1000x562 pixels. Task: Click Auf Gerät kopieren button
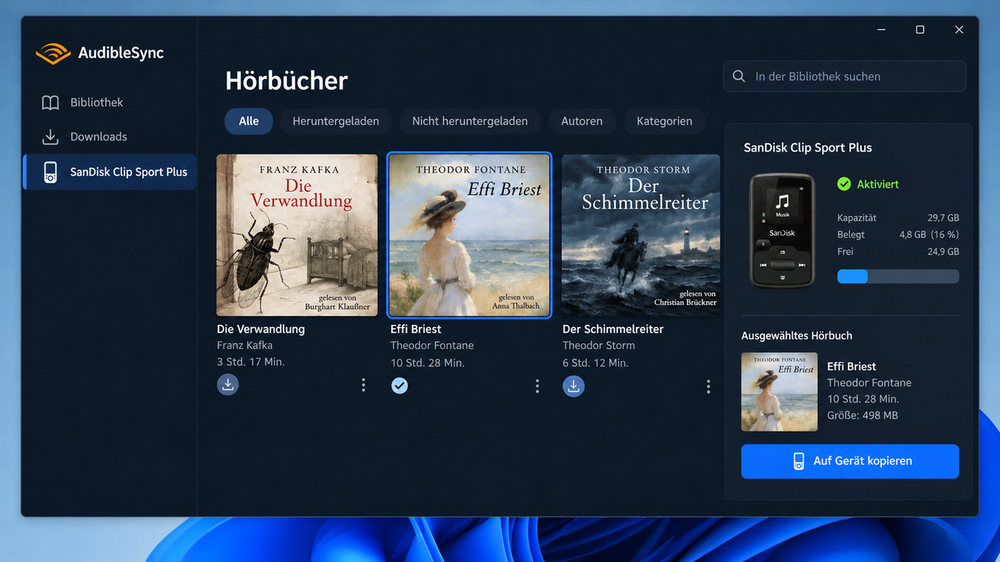tap(849, 461)
